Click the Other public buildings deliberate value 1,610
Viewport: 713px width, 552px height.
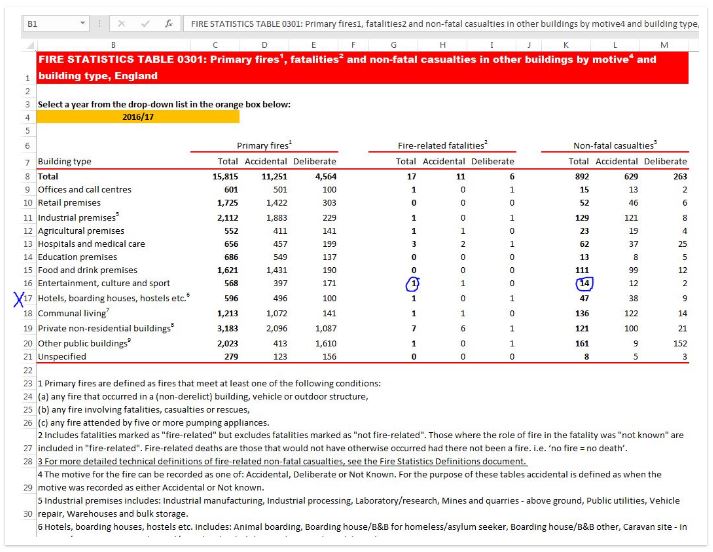tap(326, 343)
